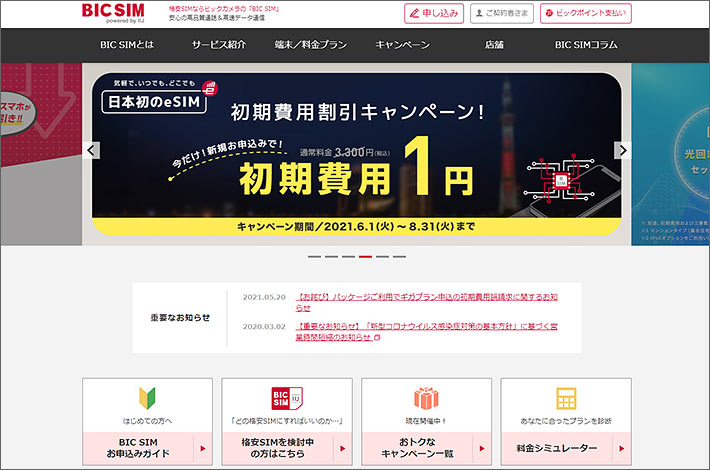Select the active red carousel indicator
The width and height of the screenshot is (710, 470).
(365, 257)
